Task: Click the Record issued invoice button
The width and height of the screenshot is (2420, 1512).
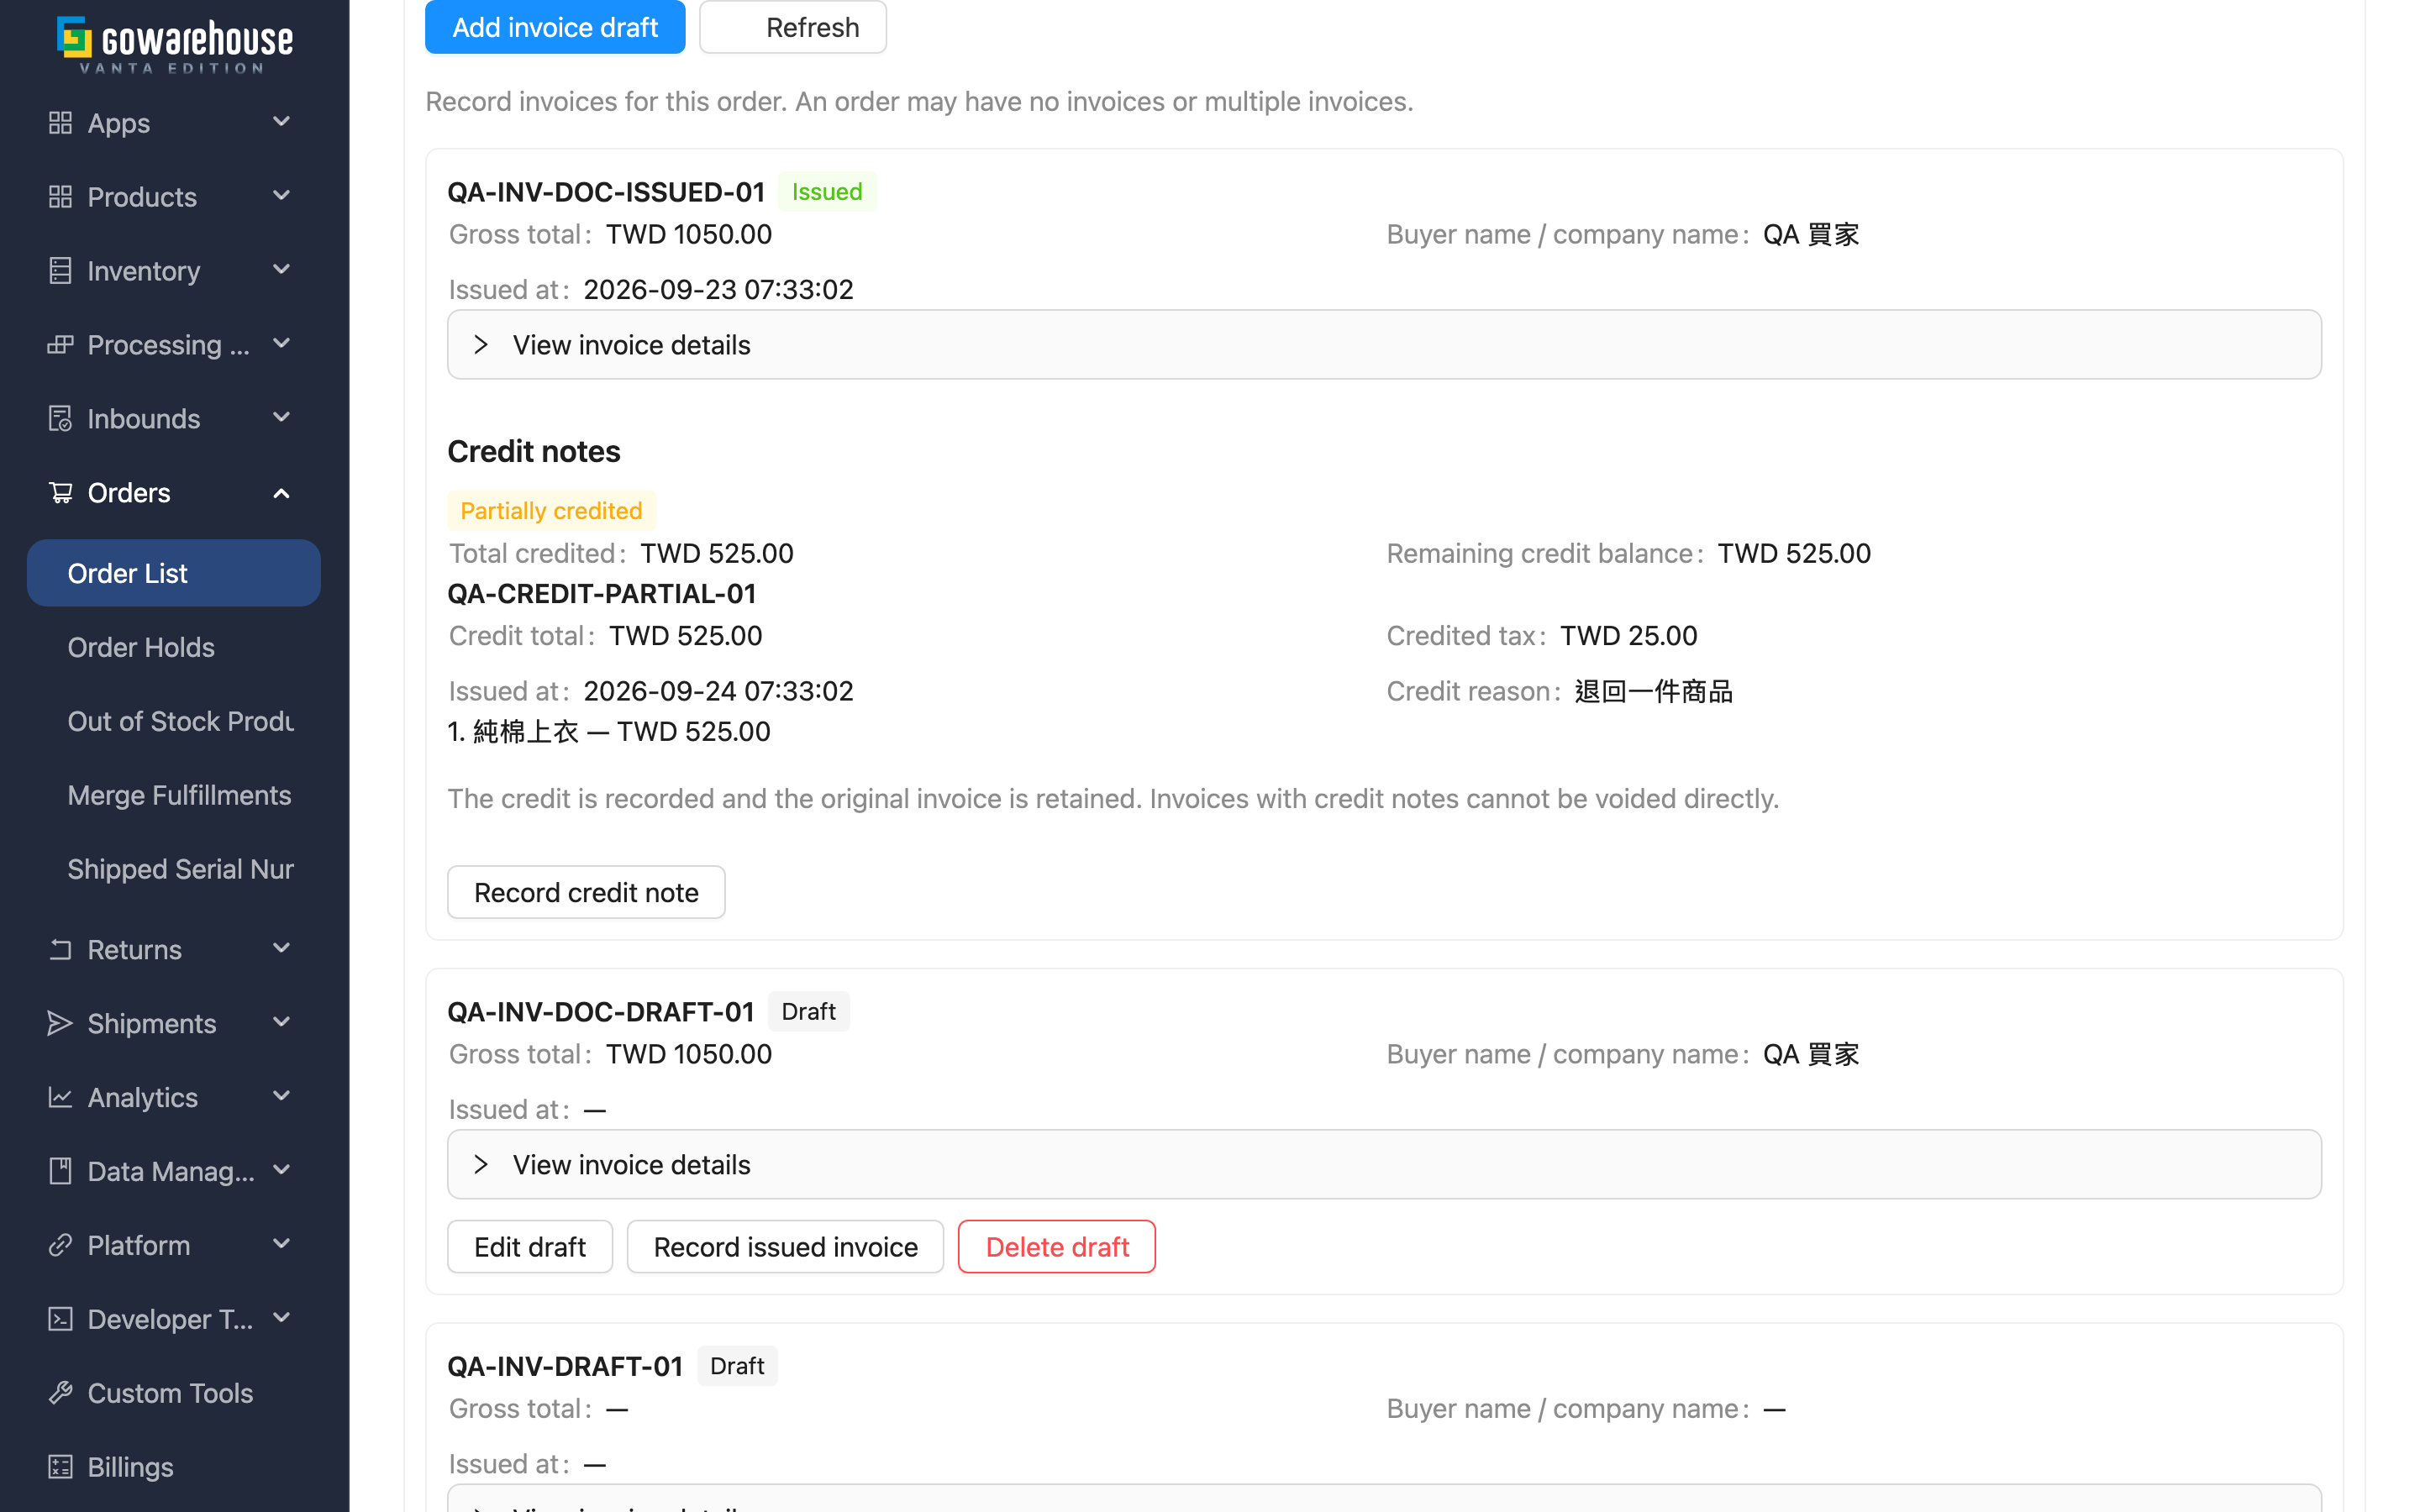Action: [x=785, y=1247]
